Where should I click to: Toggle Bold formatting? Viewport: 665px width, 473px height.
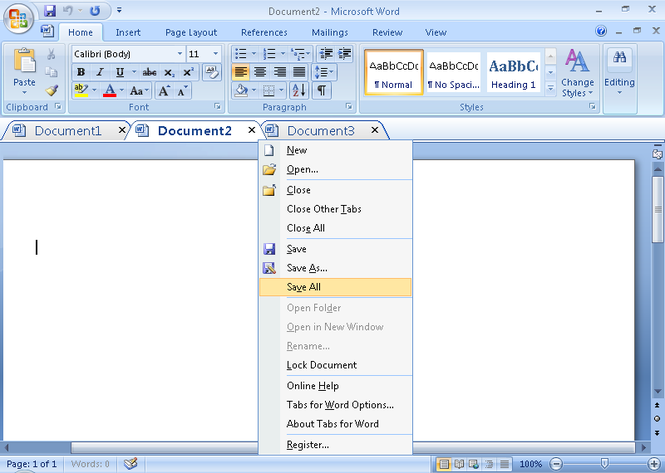tap(81, 73)
